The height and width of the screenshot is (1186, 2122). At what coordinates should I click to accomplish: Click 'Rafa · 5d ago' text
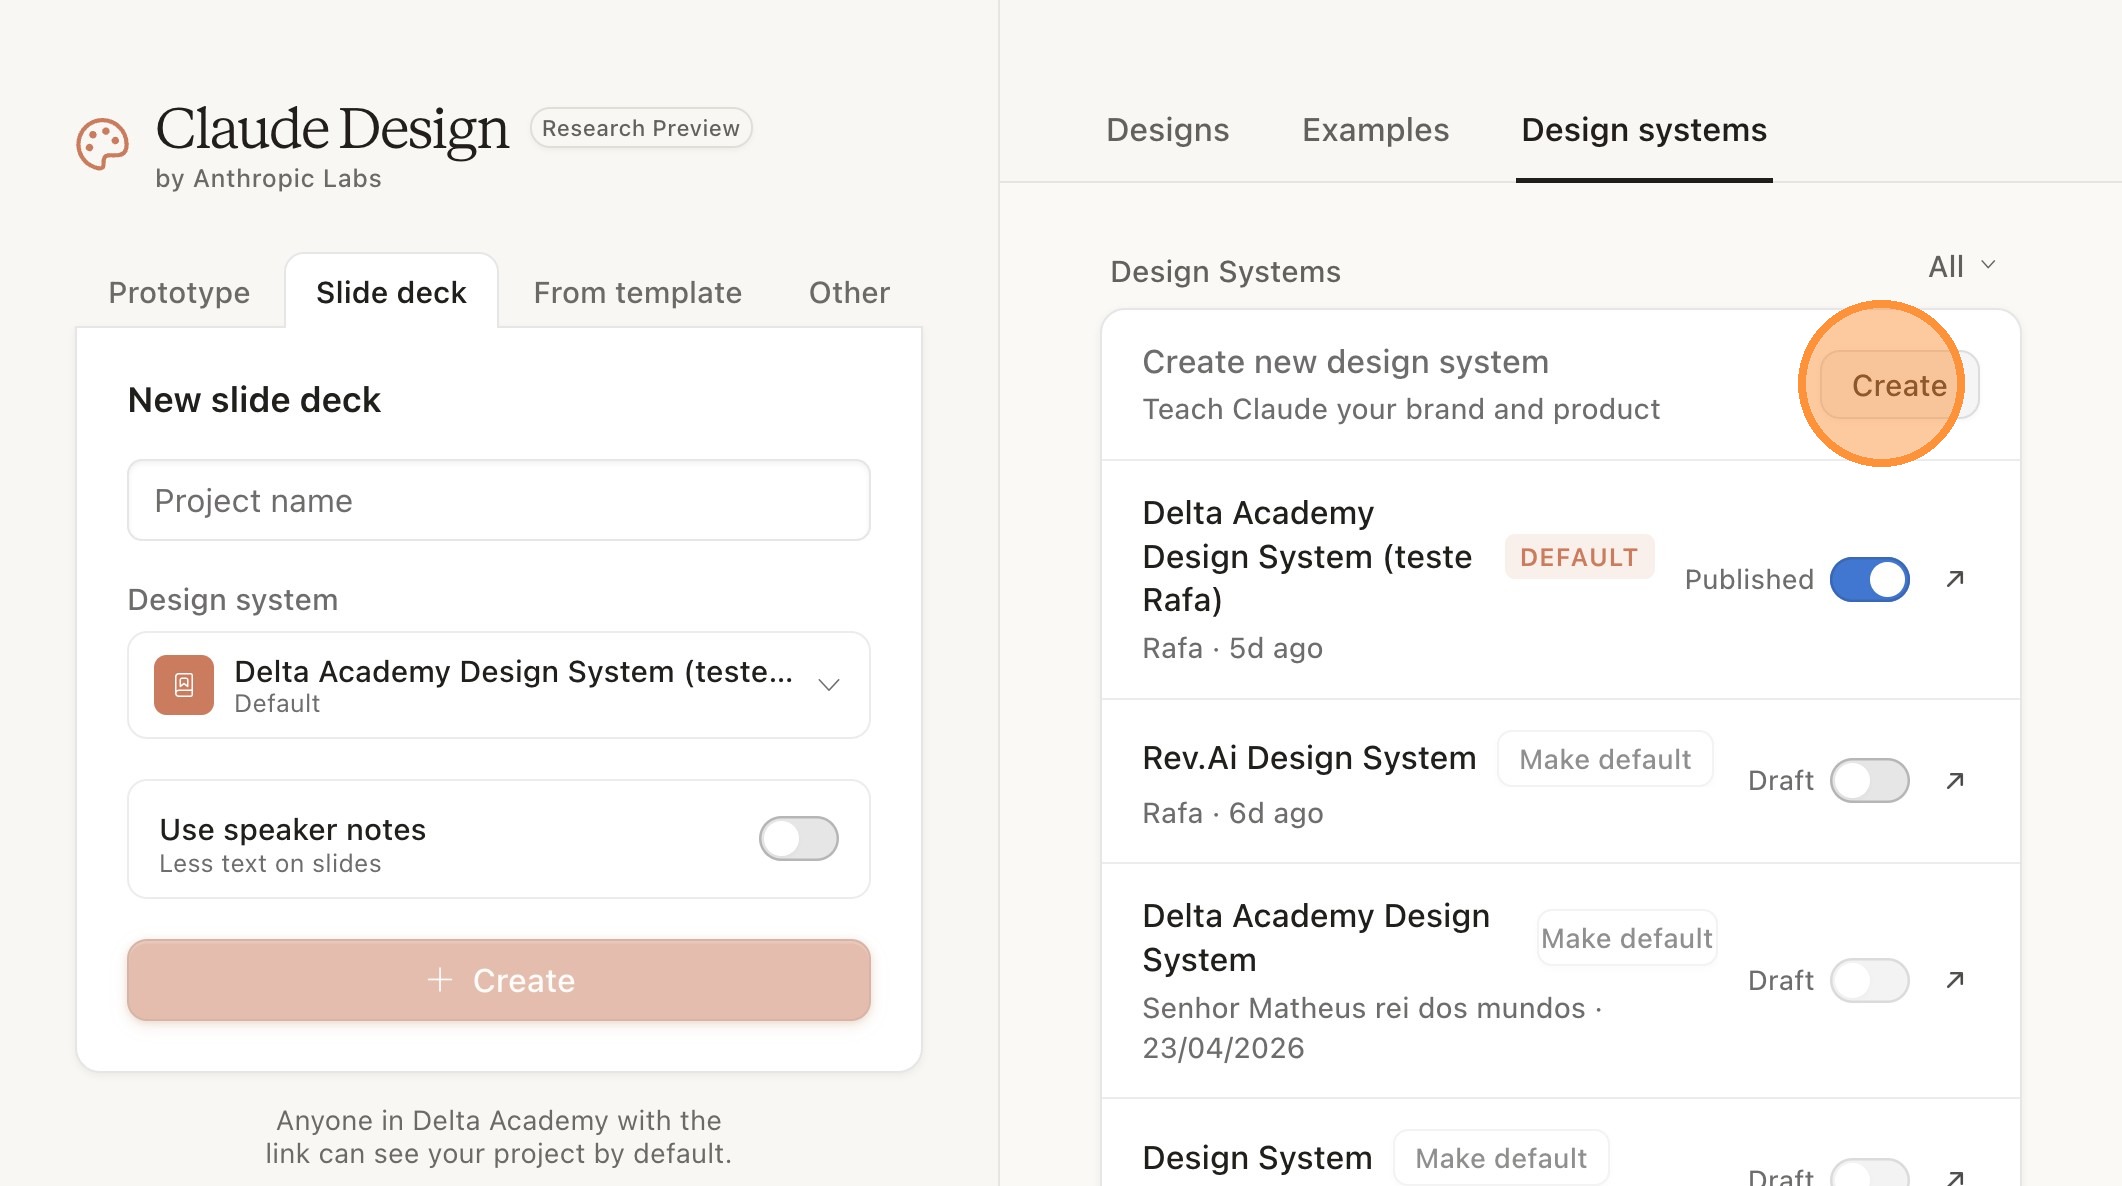coord(1233,648)
